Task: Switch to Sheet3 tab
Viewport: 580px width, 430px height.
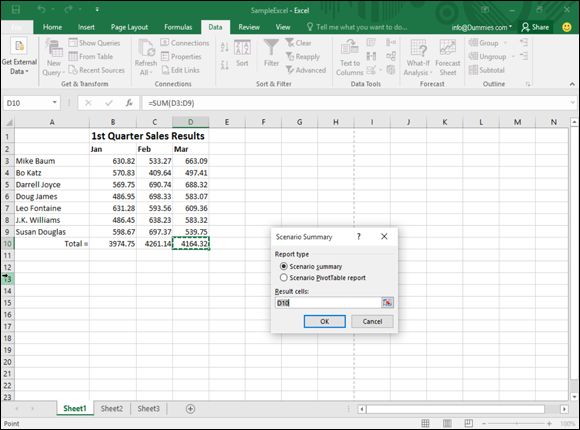Action: 148,409
